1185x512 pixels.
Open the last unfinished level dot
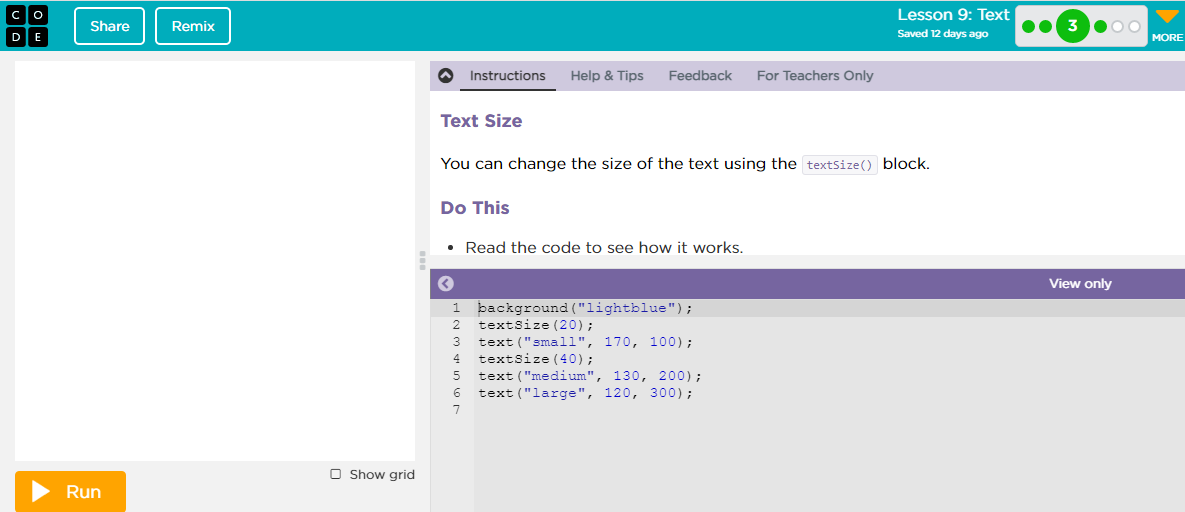(1134, 26)
